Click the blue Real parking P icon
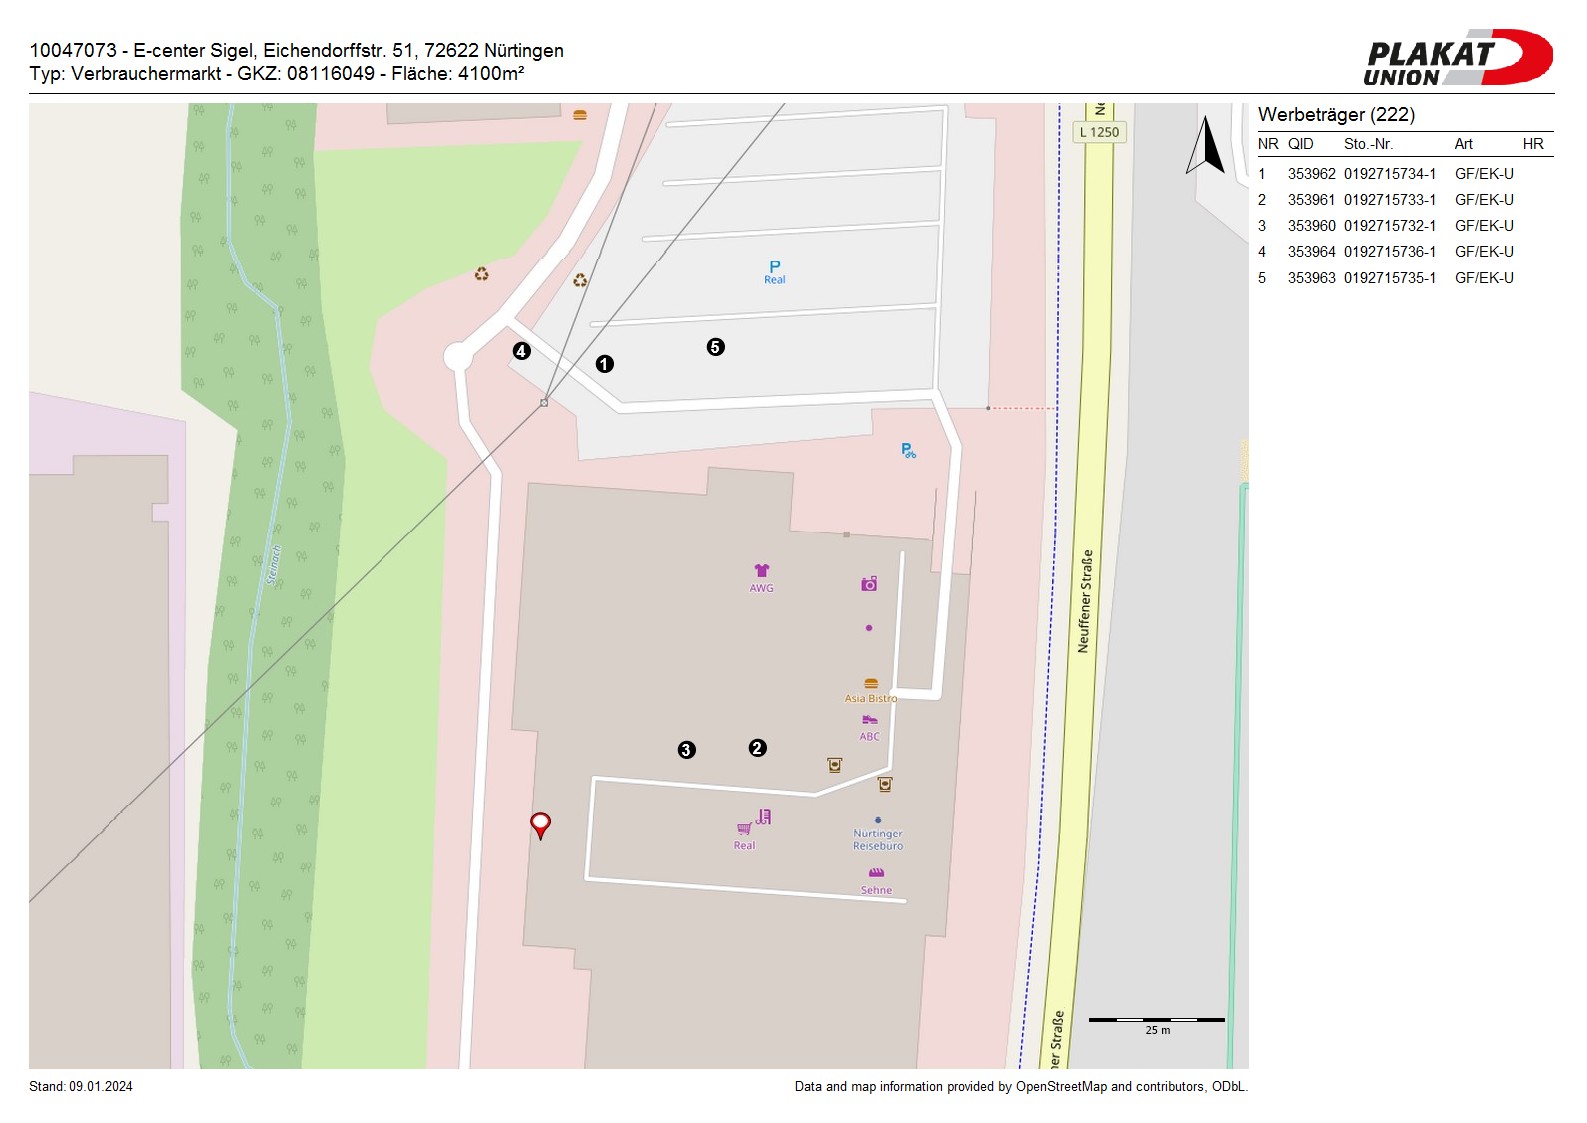The image size is (1587, 1123). (x=774, y=267)
